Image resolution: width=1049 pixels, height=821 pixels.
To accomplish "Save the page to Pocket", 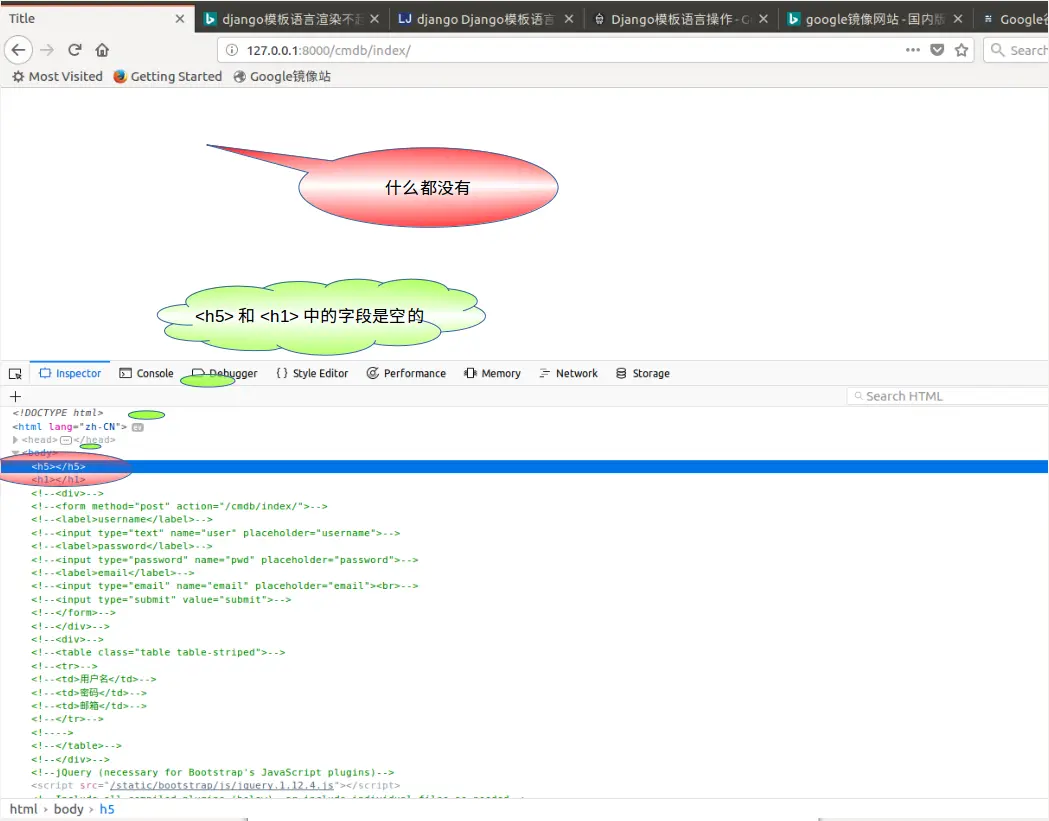I will [x=937, y=50].
